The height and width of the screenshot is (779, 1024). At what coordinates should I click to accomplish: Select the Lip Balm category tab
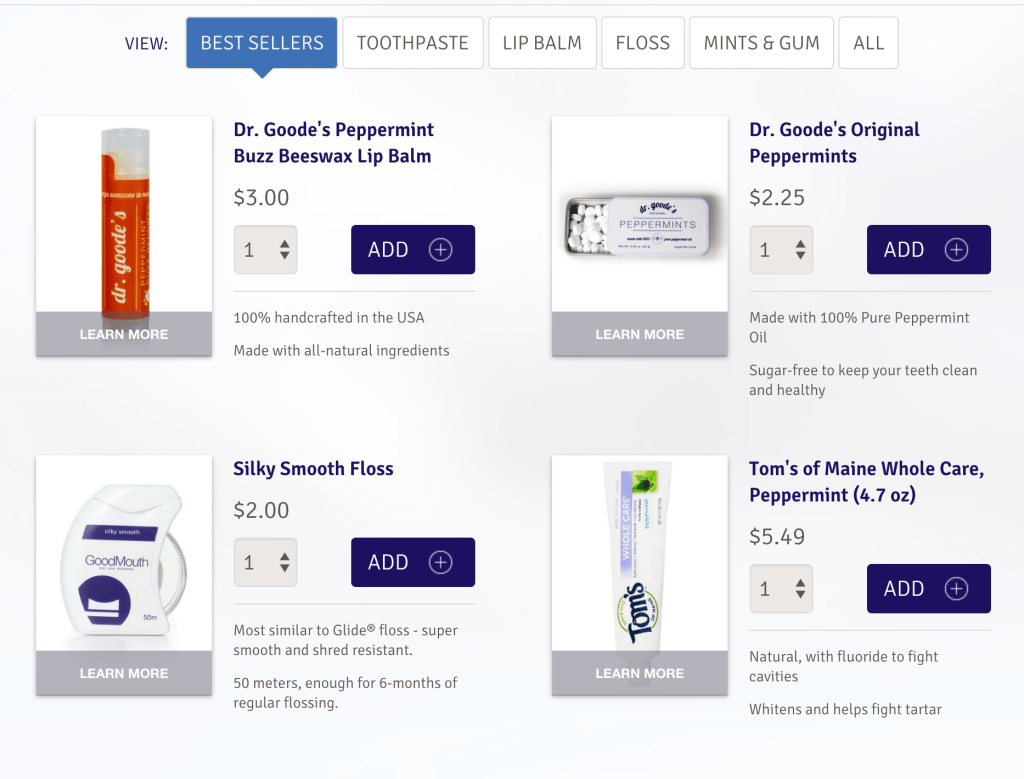[x=542, y=43]
